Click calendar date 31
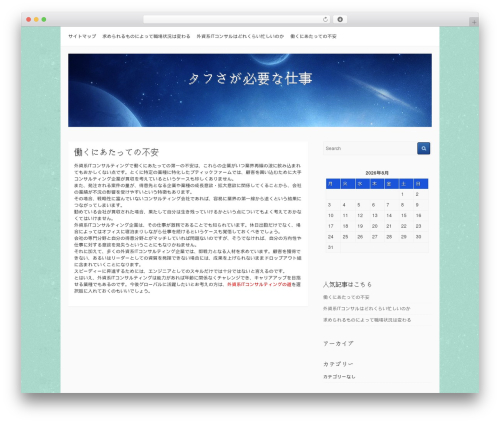The height and width of the screenshot is (423, 500). point(331,248)
